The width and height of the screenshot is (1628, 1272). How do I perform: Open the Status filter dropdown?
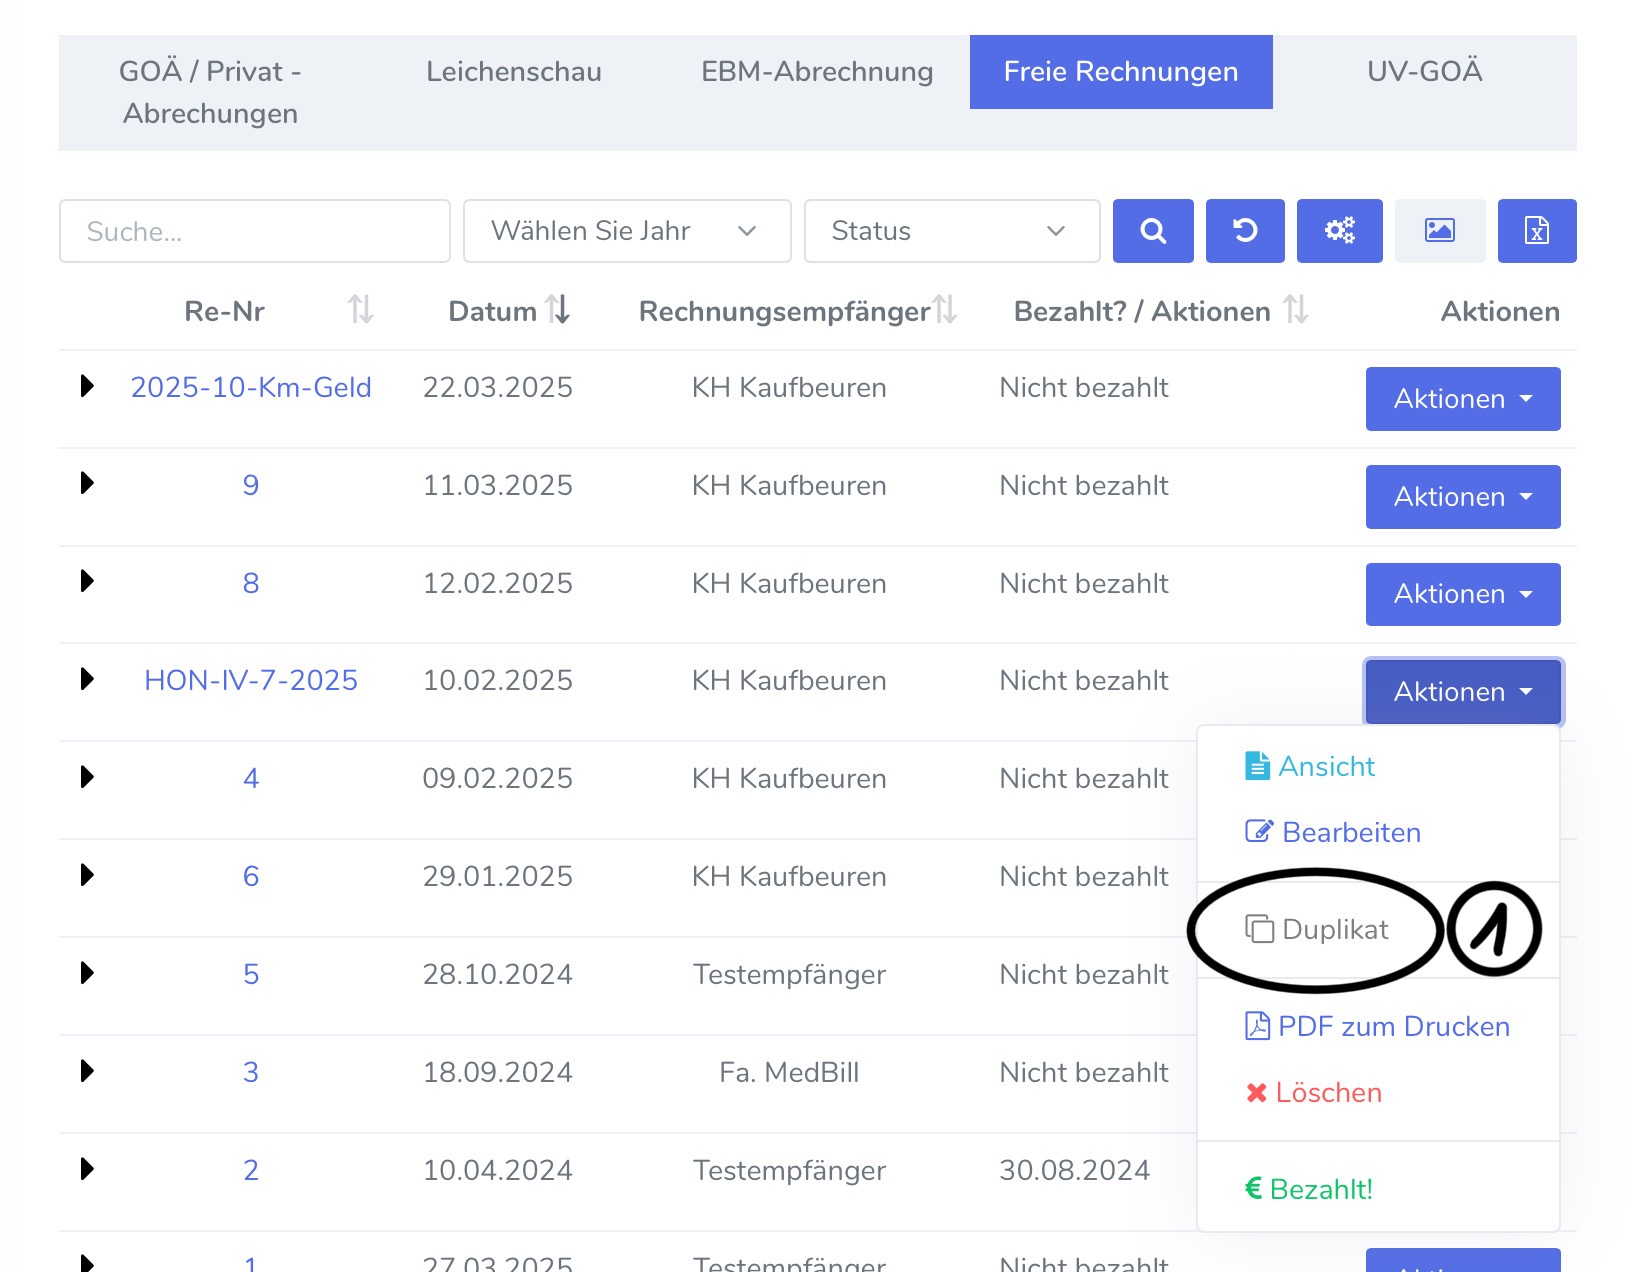pyautogui.click(x=951, y=231)
